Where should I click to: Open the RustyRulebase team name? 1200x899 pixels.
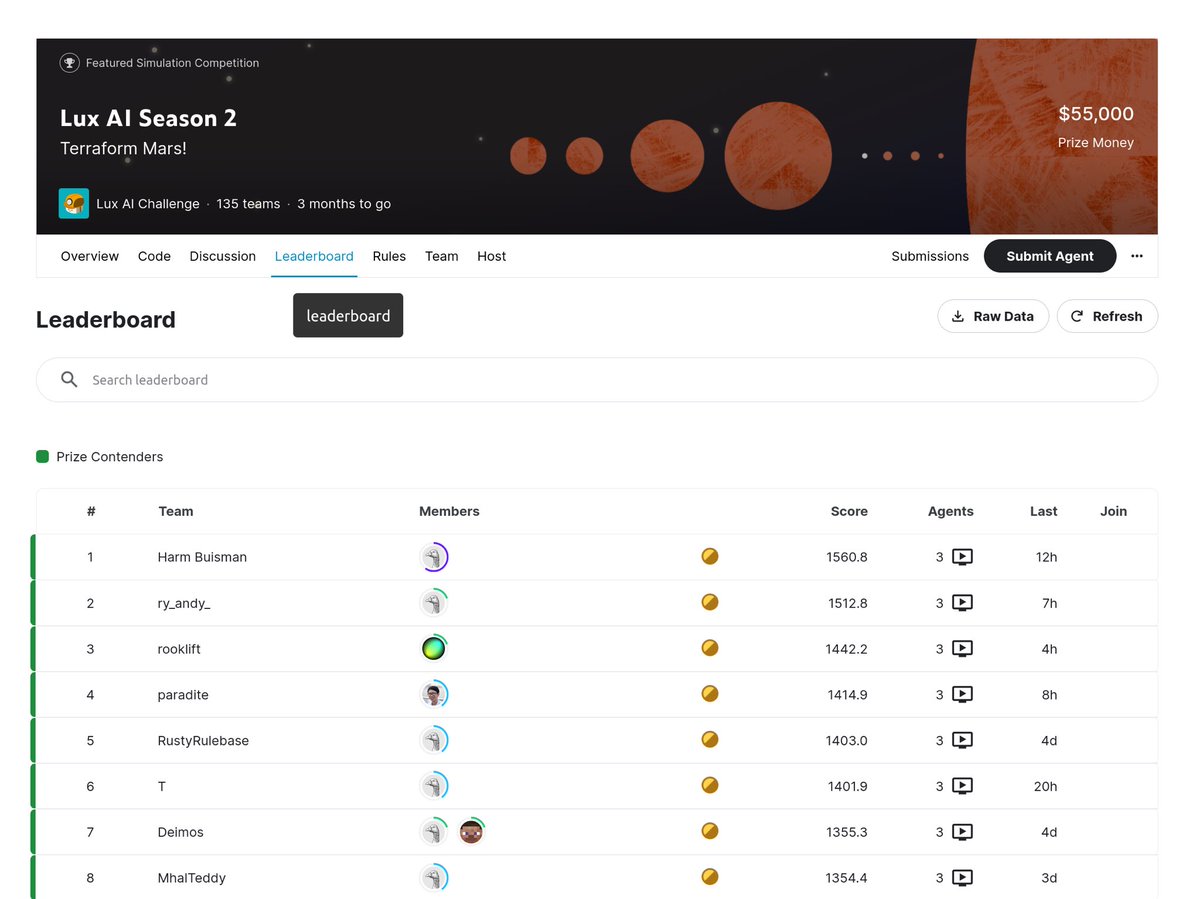[x=203, y=741]
